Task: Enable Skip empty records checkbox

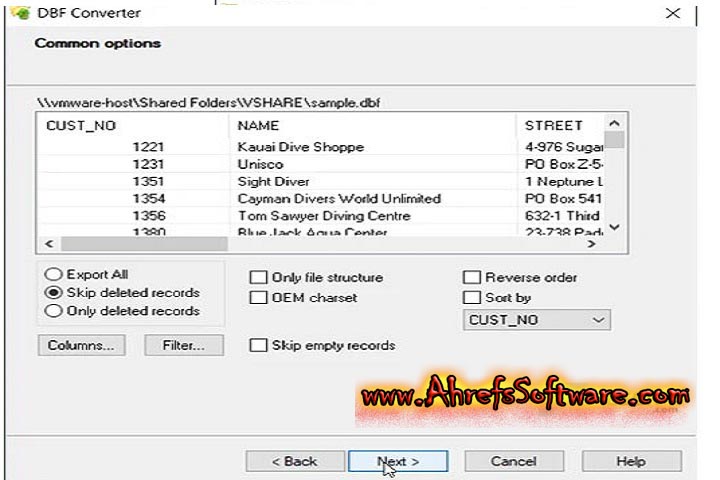Action: coord(258,345)
